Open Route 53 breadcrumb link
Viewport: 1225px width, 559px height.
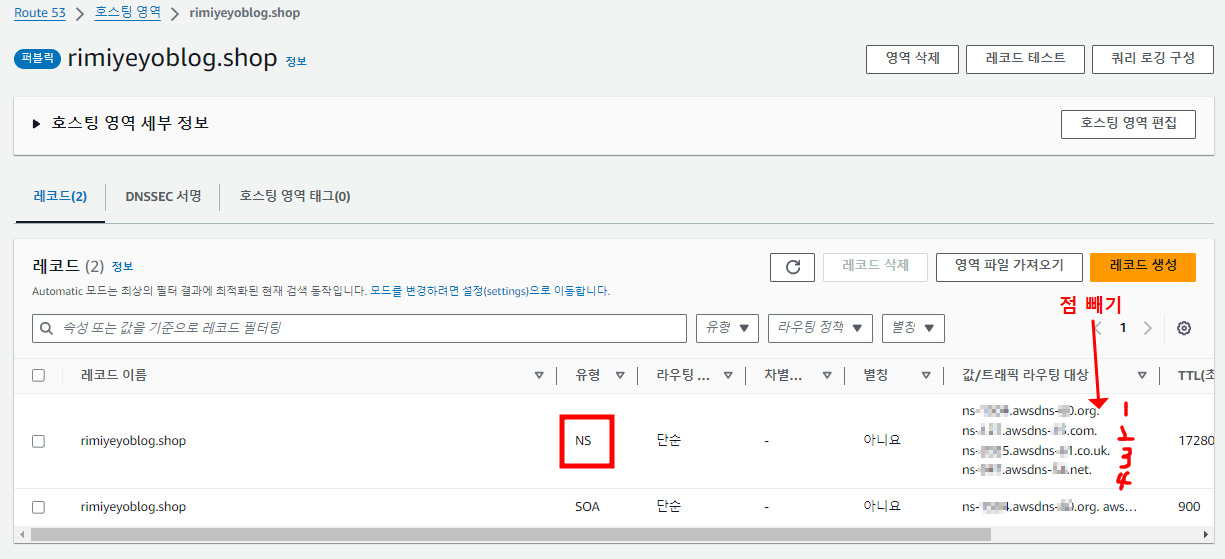coord(42,13)
